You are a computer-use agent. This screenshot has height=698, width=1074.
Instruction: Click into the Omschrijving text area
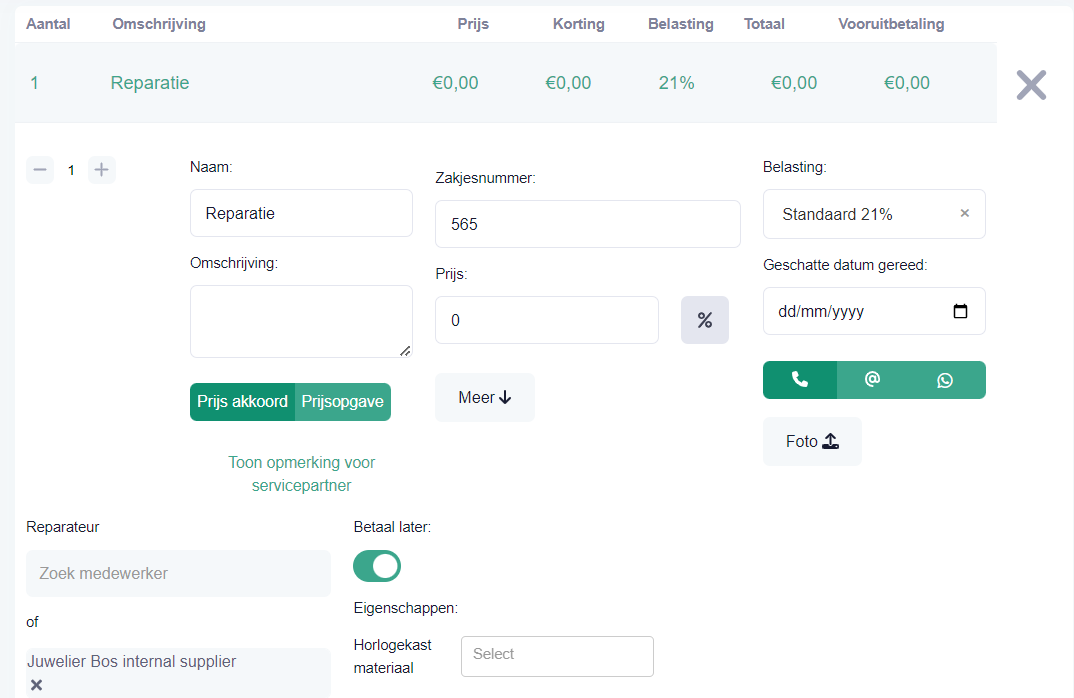point(301,321)
